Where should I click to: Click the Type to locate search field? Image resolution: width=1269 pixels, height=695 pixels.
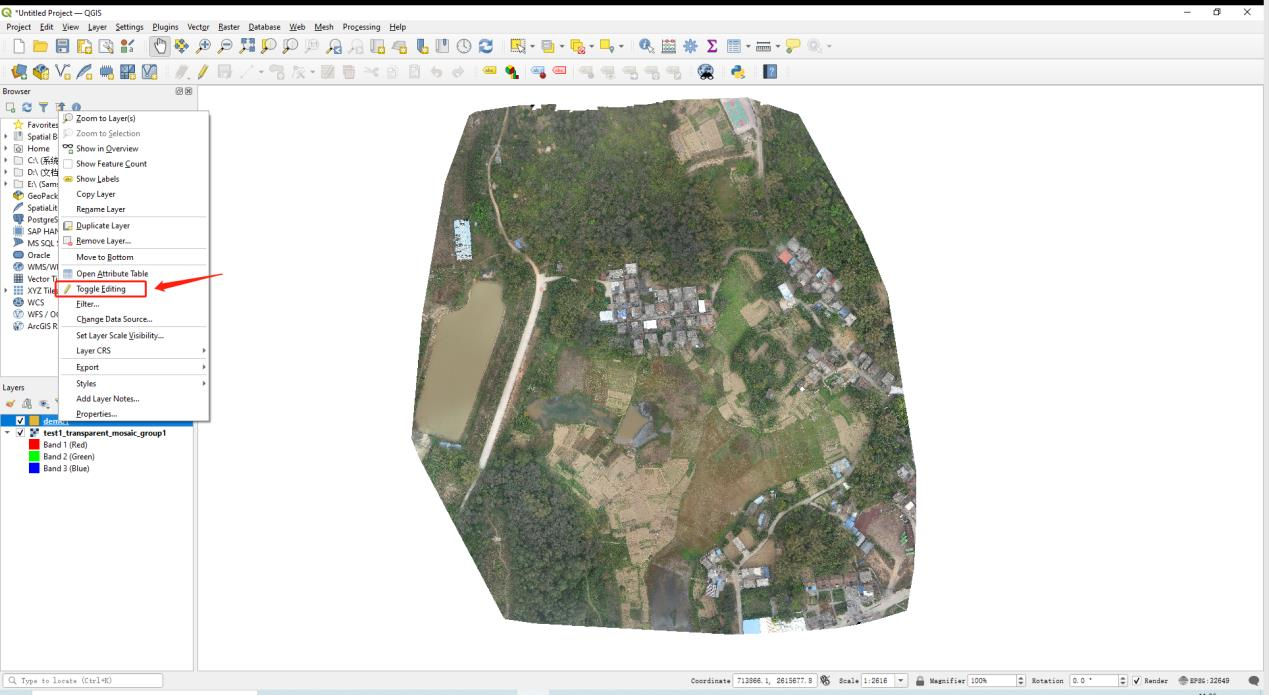[x=84, y=681]
